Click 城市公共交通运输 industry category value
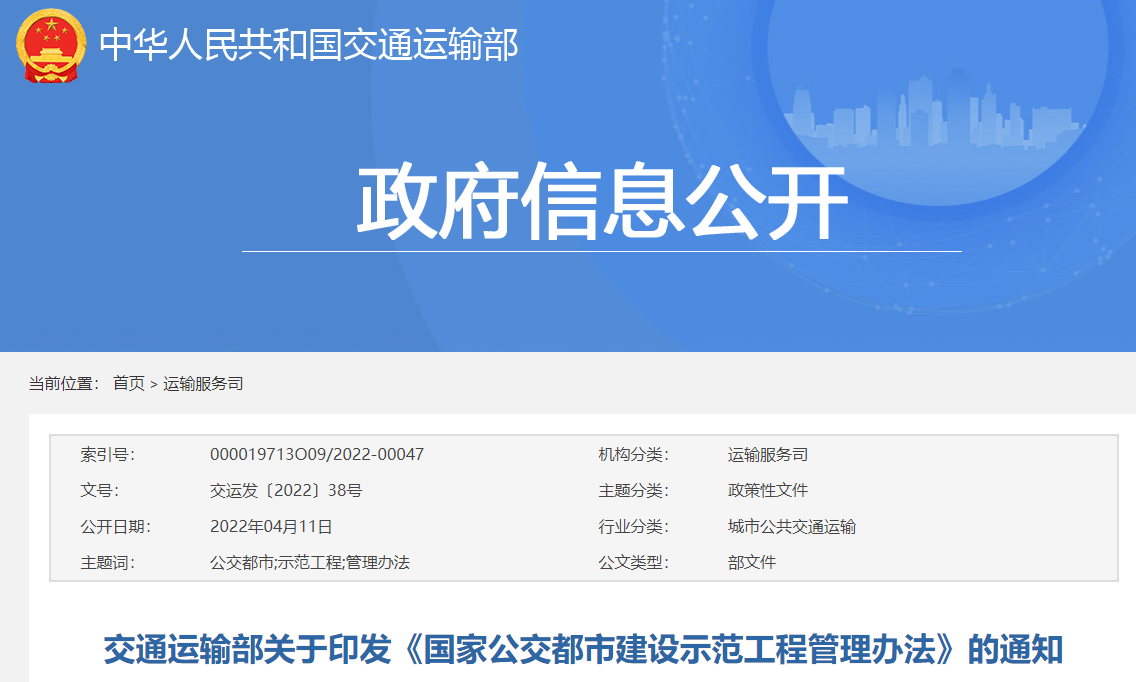 click(x=792, y=527)
